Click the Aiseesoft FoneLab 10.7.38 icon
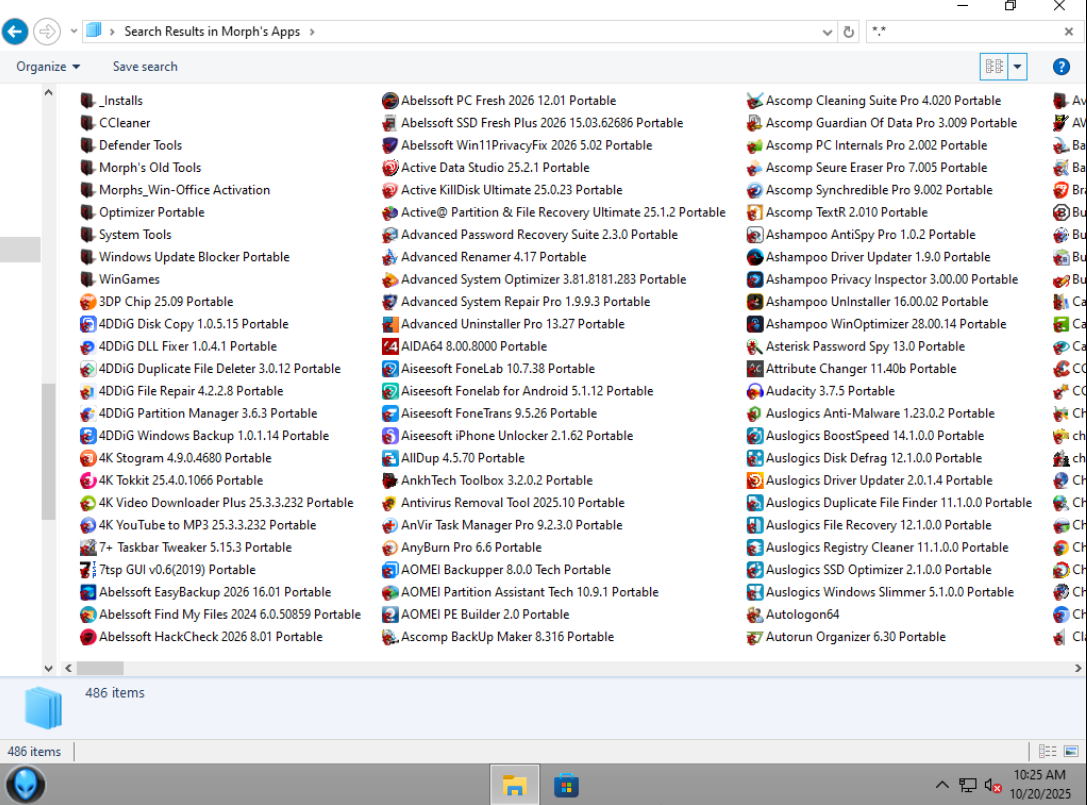 [390, 369]
